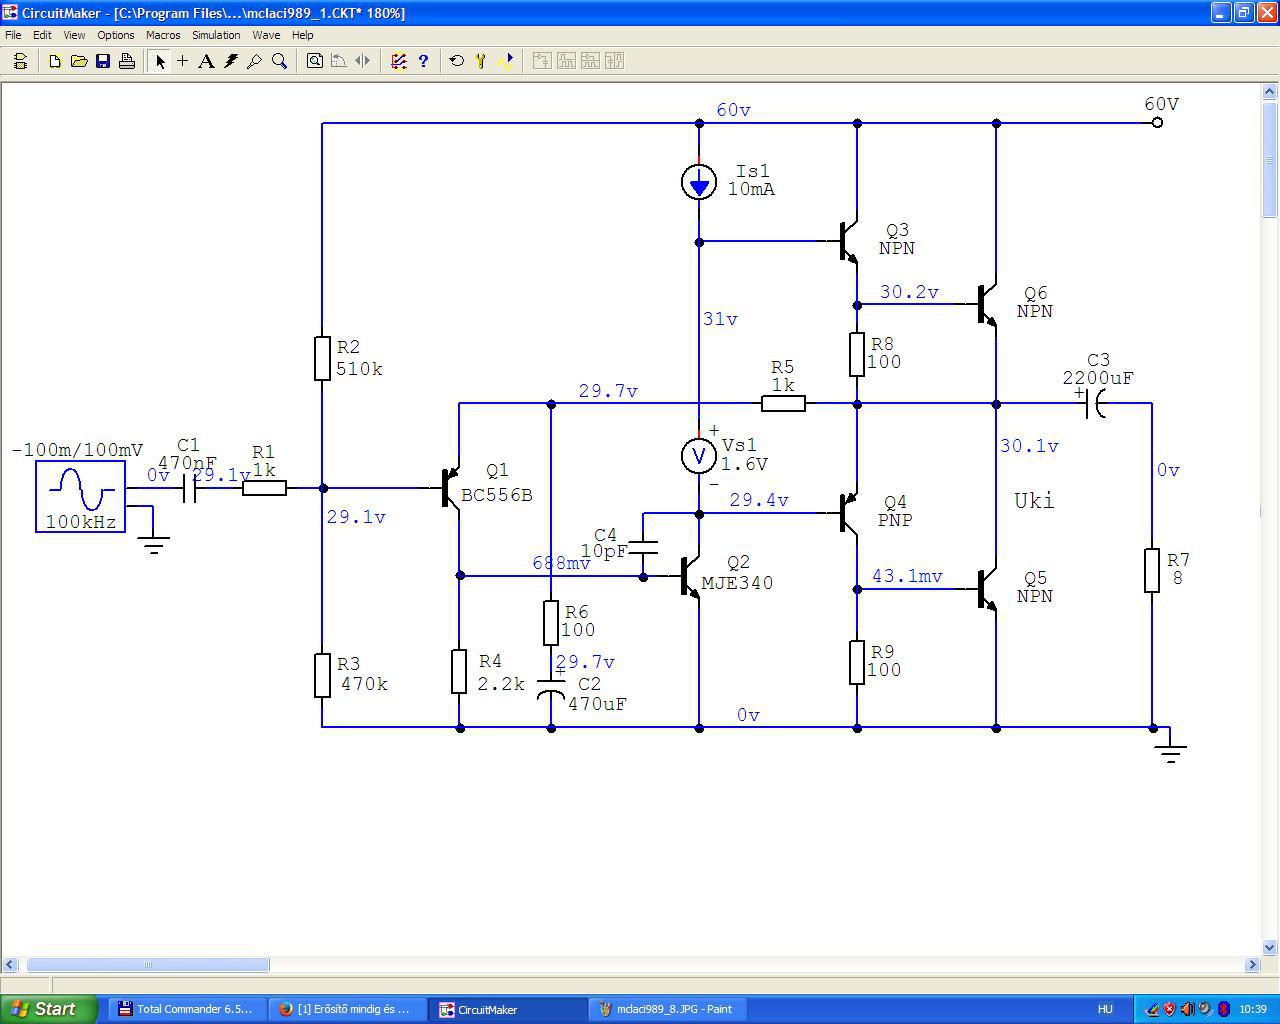Select load resistor R7

point(1152,570)
